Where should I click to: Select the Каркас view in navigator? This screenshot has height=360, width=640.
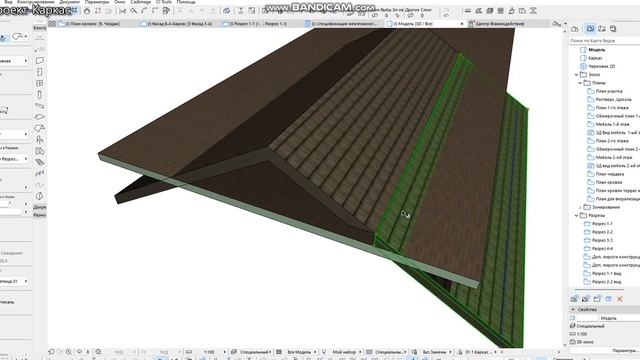[x=595, y=58]
